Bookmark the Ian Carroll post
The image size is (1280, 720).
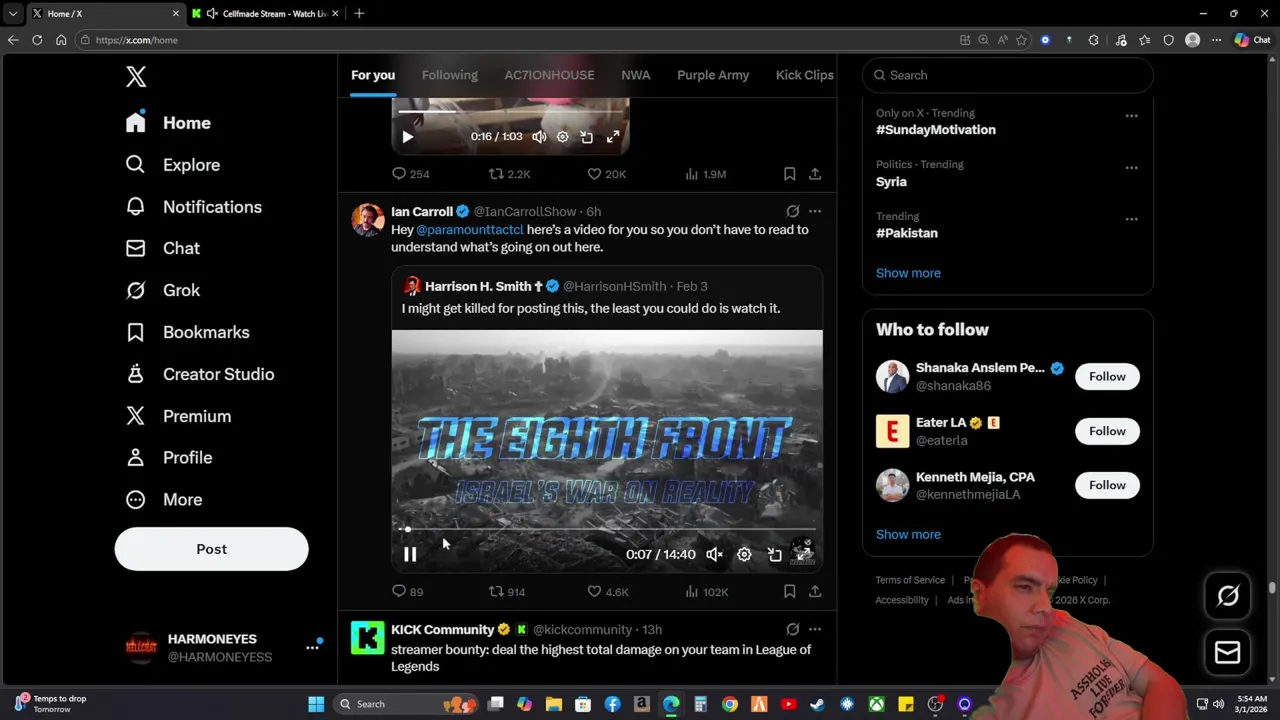789,592
